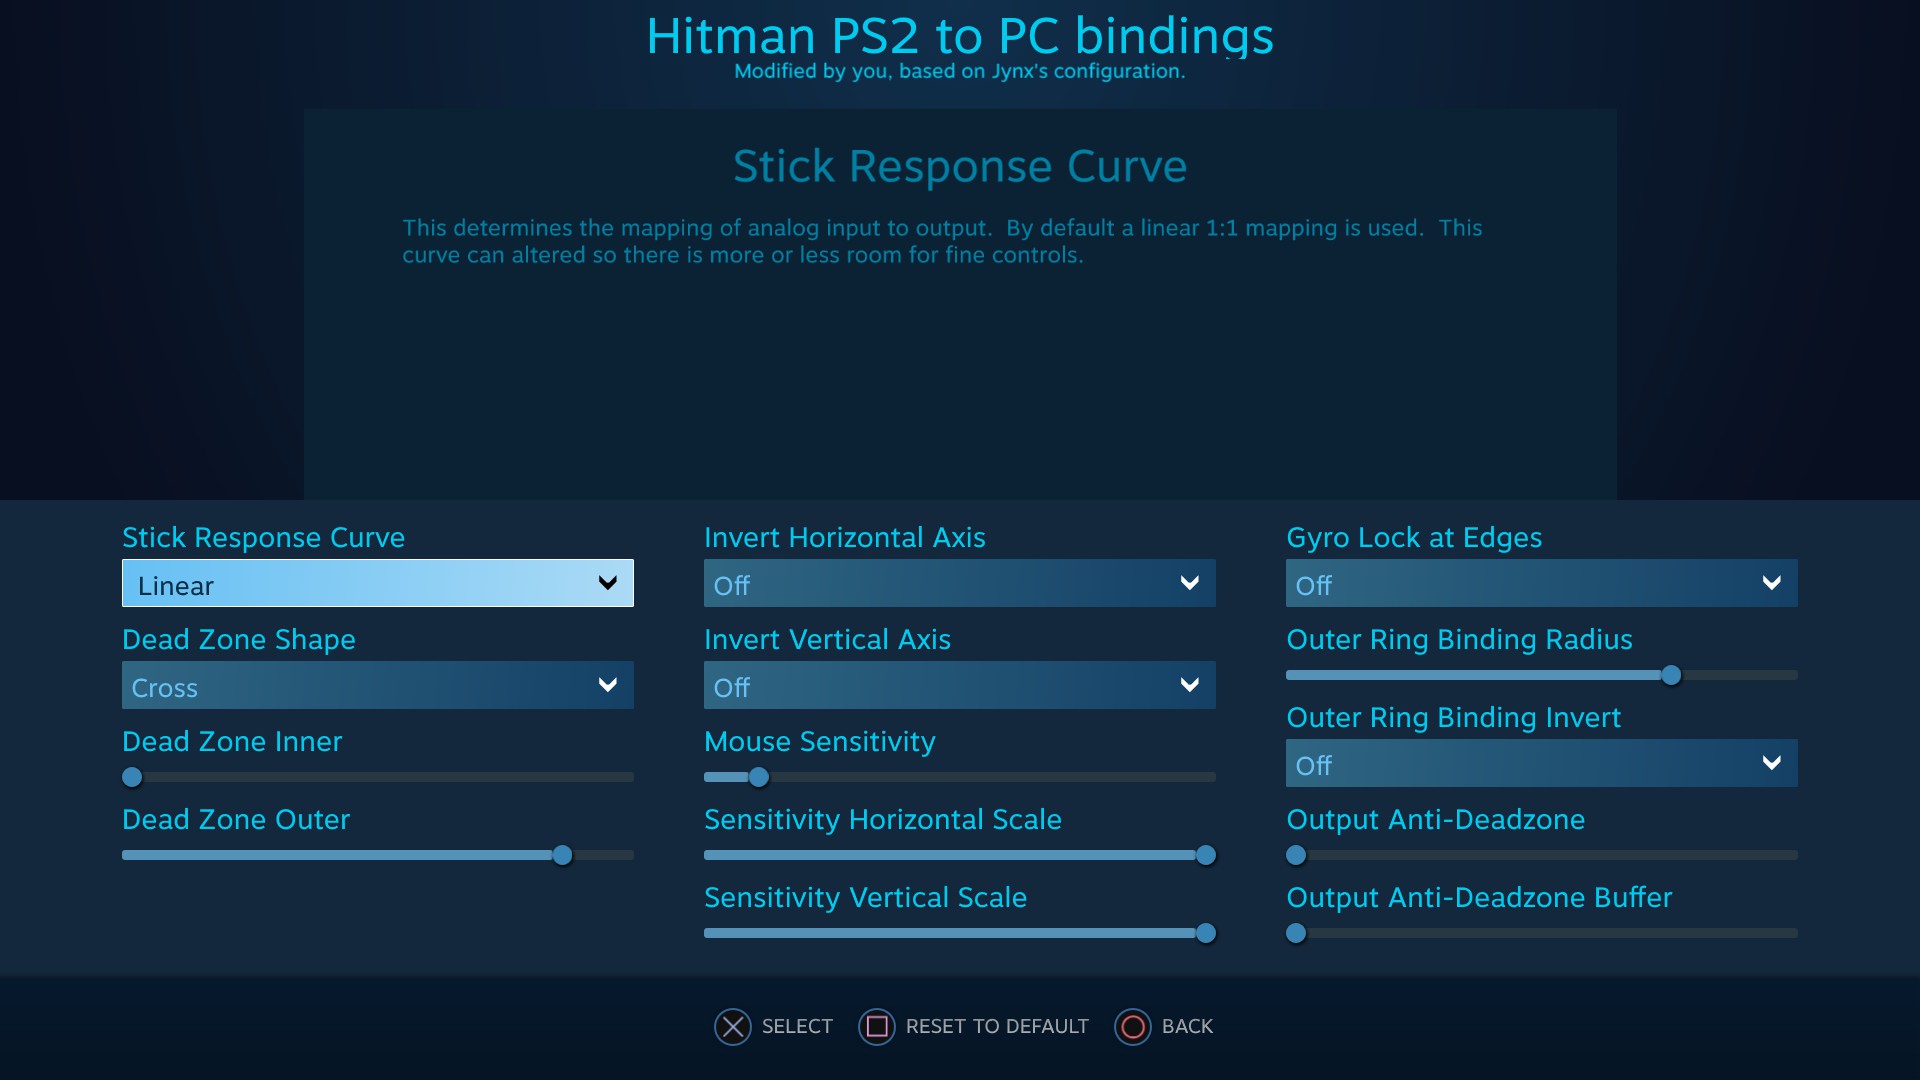Click the Sensitivity Vertical Scale slider handle

pyautogui.click(x=1206, y=933)
